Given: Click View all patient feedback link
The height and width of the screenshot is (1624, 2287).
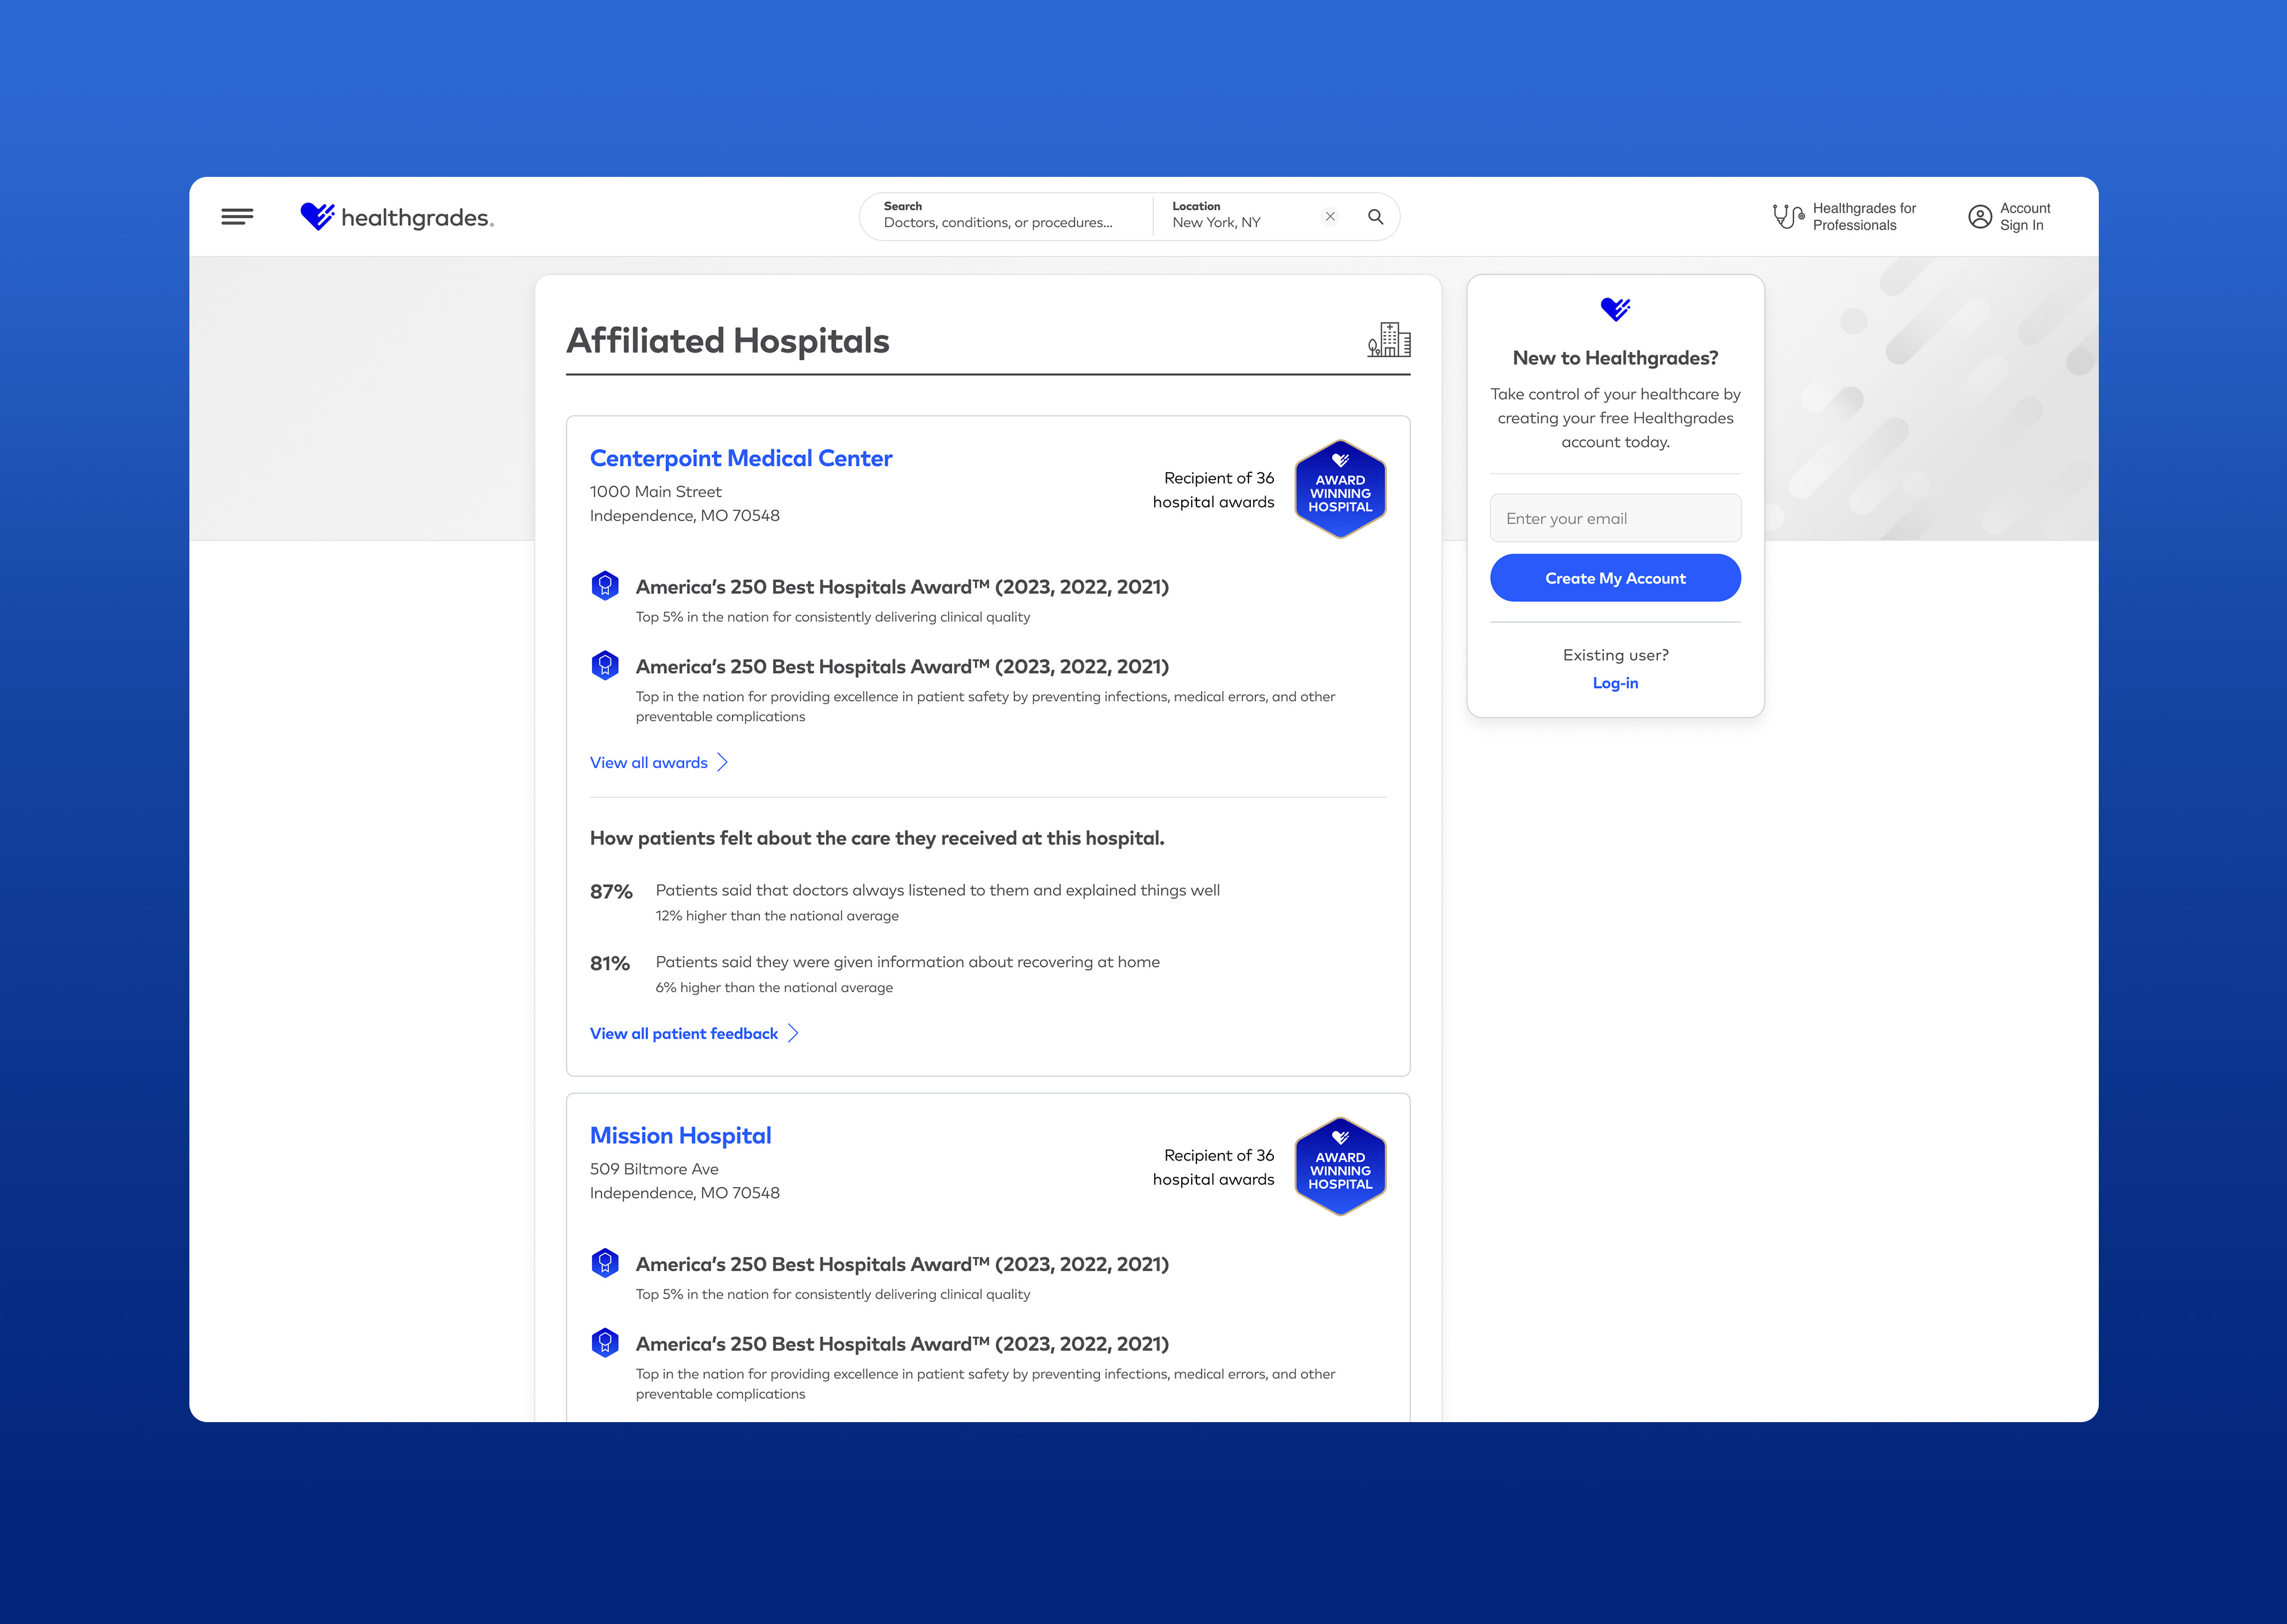Looking at the screenshot, I should pyautogui.click(x=684, y=1033).
